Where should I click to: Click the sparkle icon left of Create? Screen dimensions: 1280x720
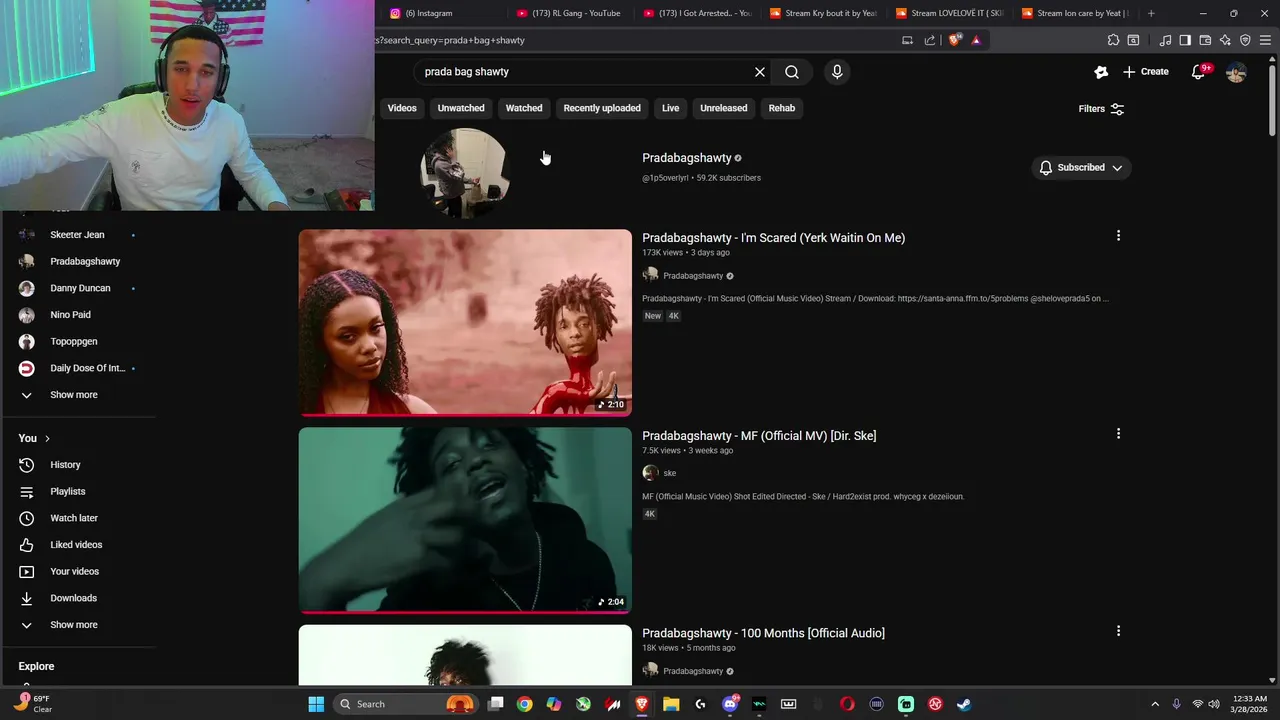(x=1101, y=72)
